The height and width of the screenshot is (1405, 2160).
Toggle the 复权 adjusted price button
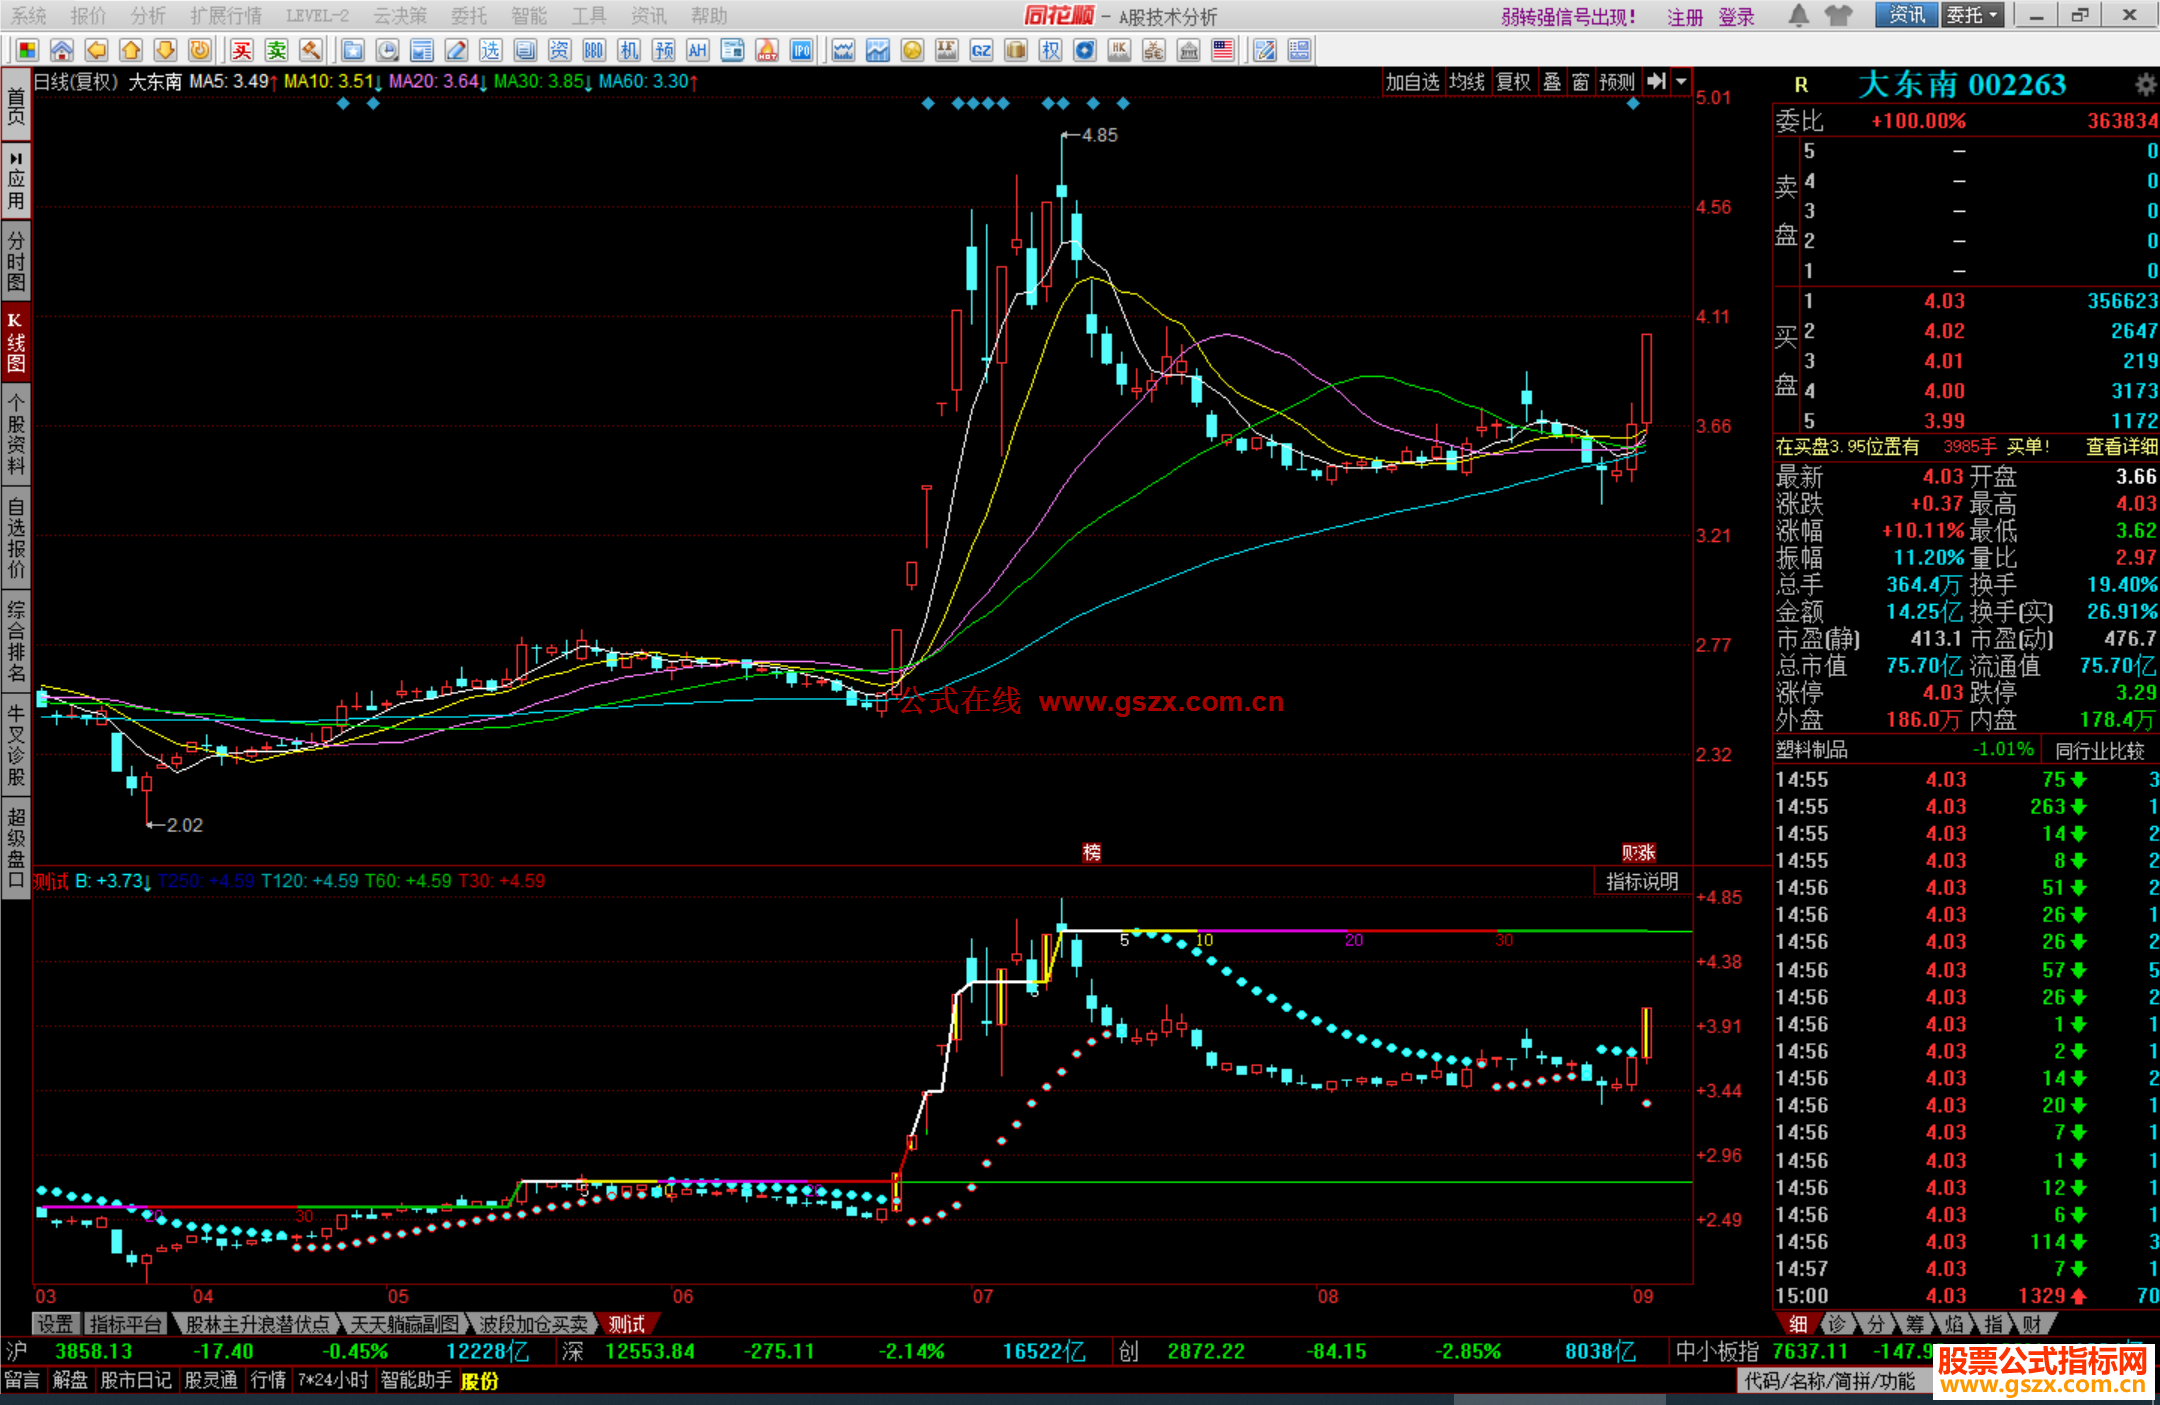[1513, 82]
